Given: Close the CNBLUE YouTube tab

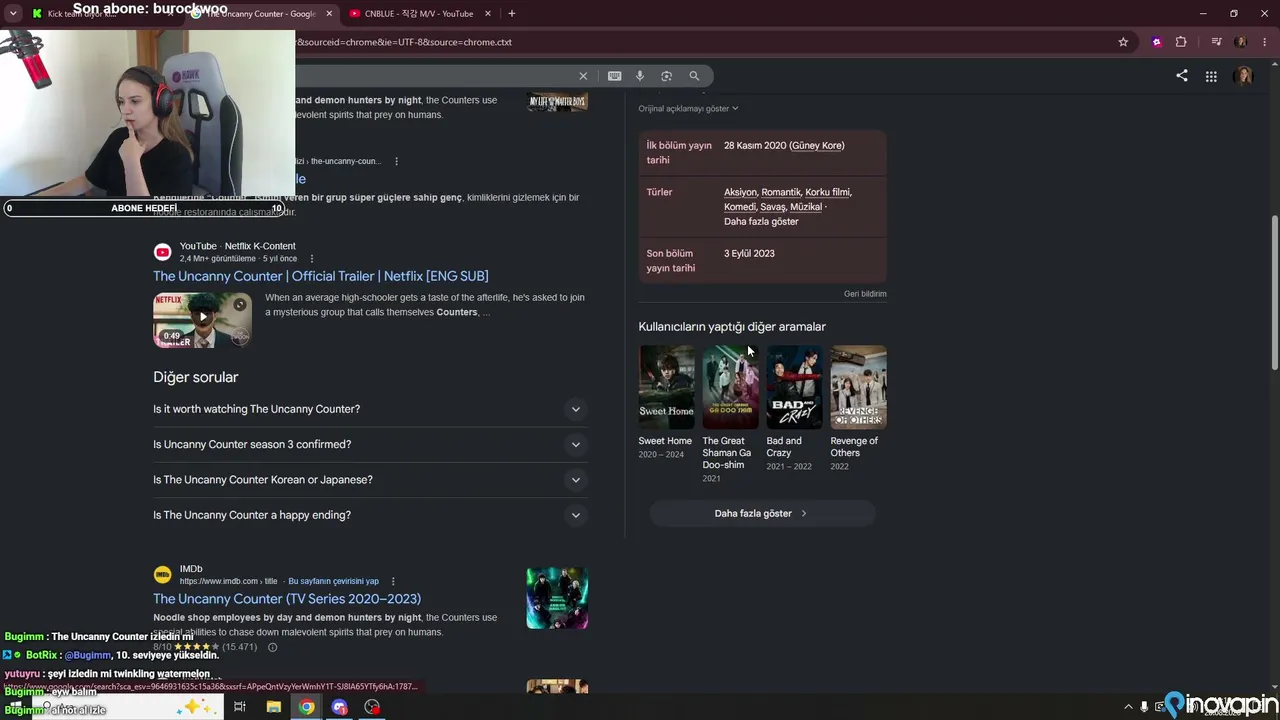Looking at the screenshot, I should point(488,14).
